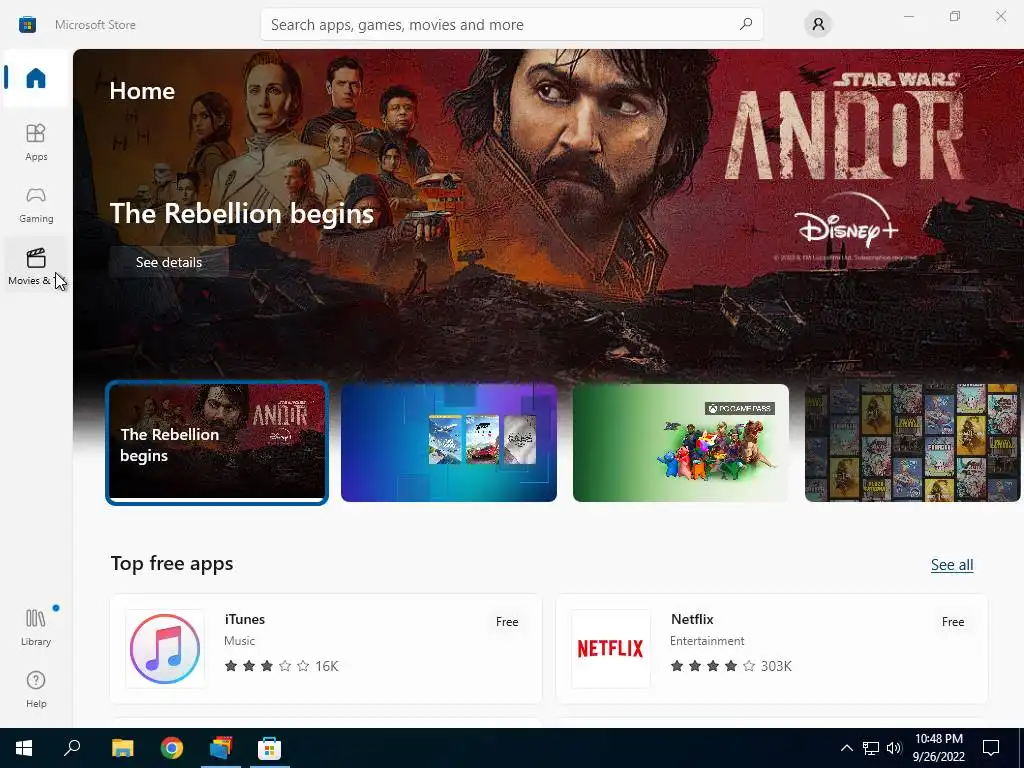The width and height of the screenshot is (1024, 768).
Task: Select the PC Game Pass carousel card
Action: (x=680, y=443)
